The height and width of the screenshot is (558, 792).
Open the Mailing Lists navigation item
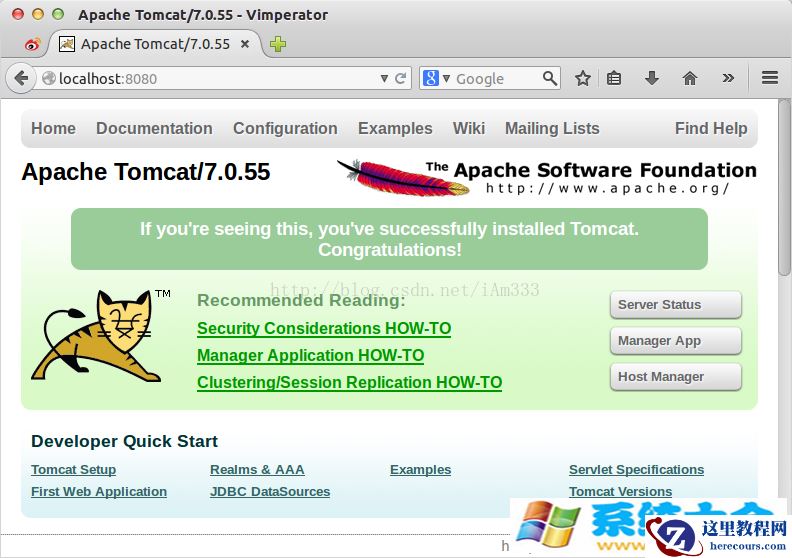552,128
